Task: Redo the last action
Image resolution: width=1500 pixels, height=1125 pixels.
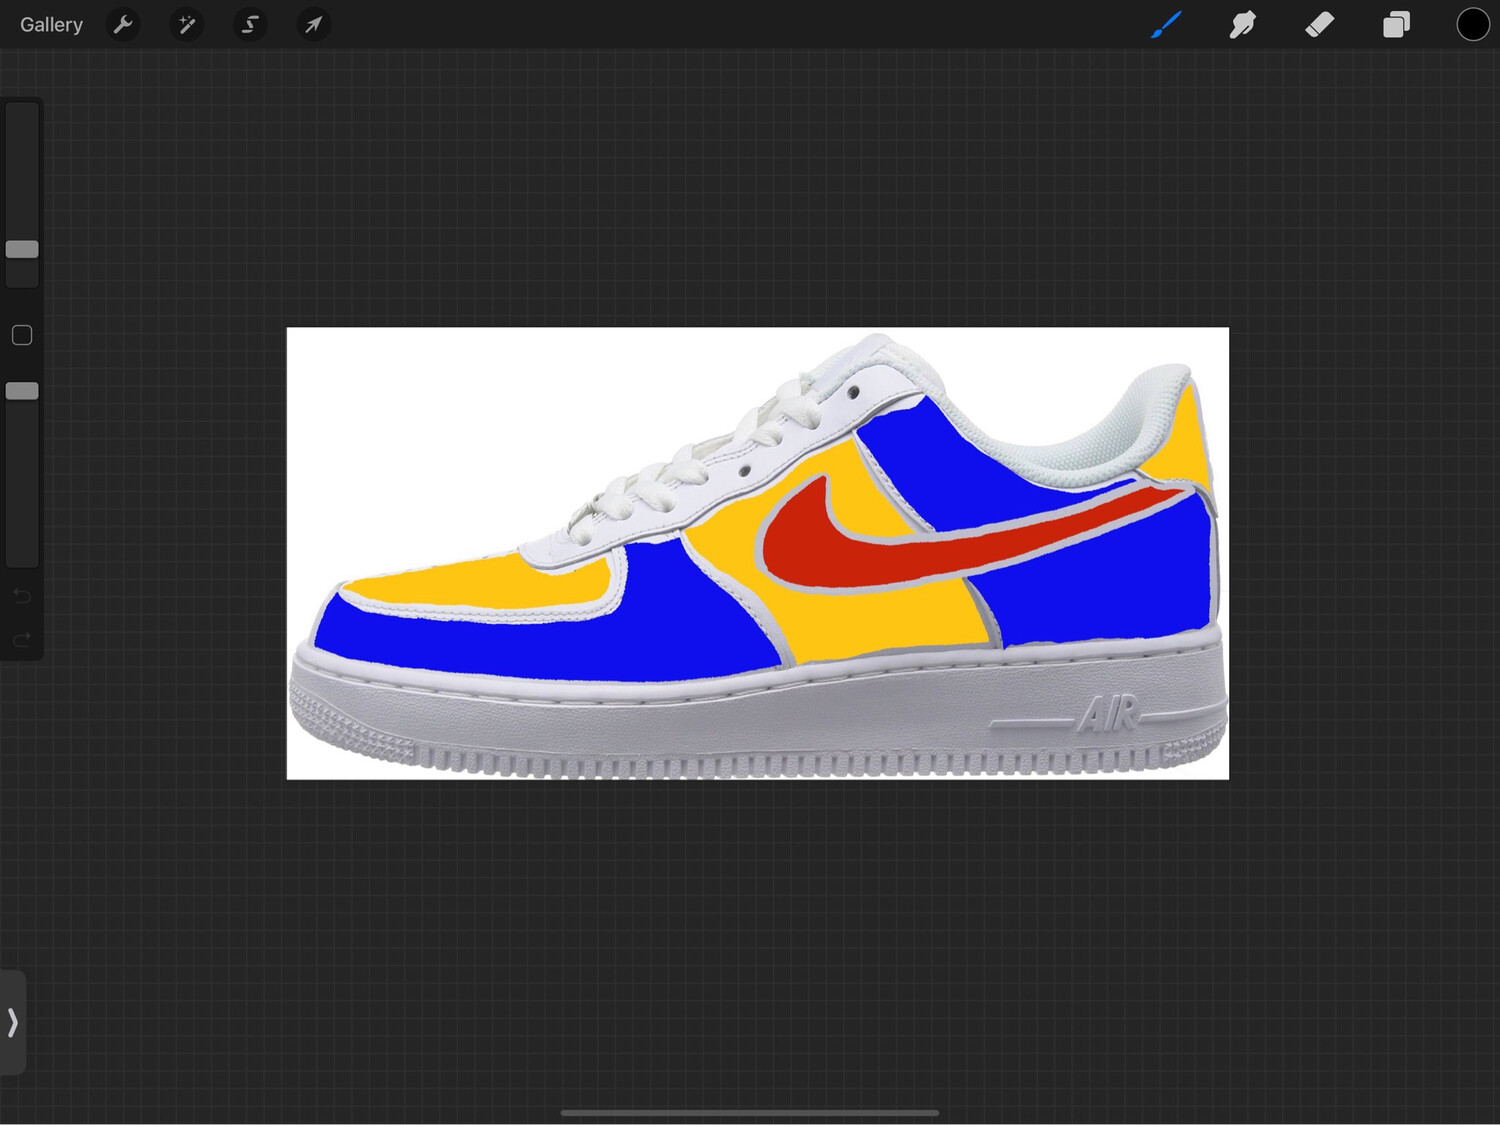Action: tap(22, 639)
